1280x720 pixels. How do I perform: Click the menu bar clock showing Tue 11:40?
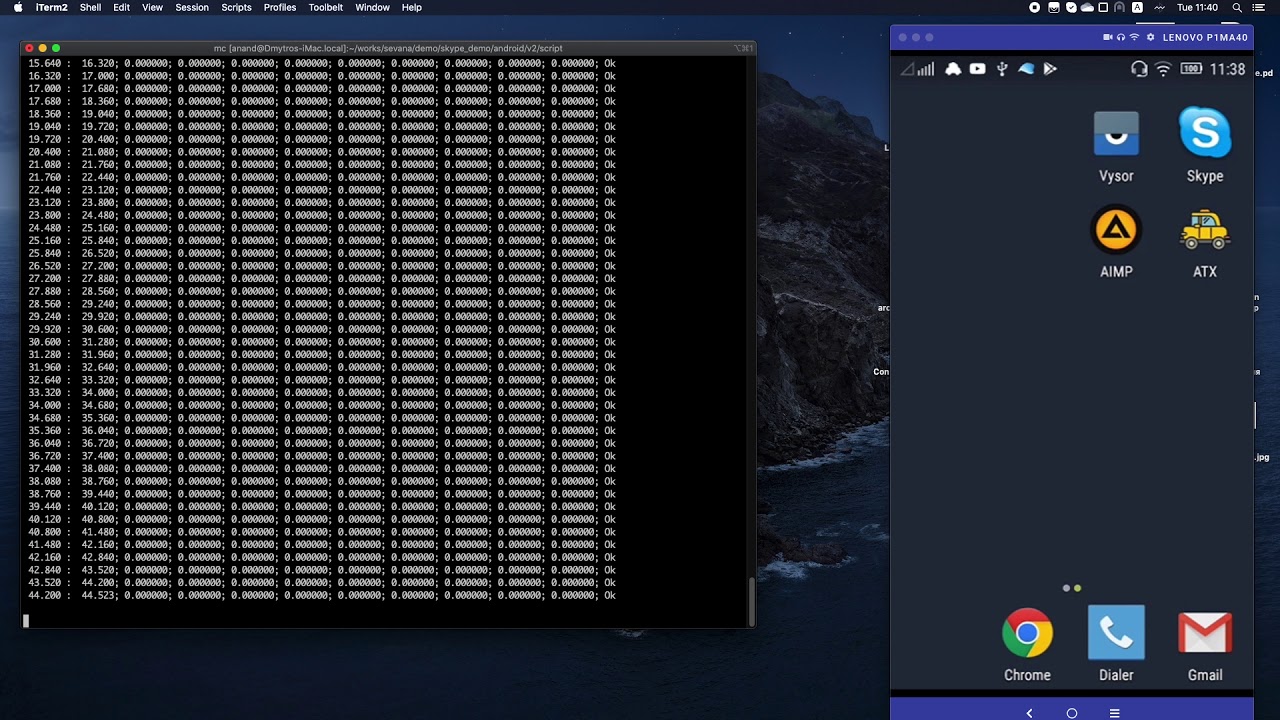coord(1197,7)
